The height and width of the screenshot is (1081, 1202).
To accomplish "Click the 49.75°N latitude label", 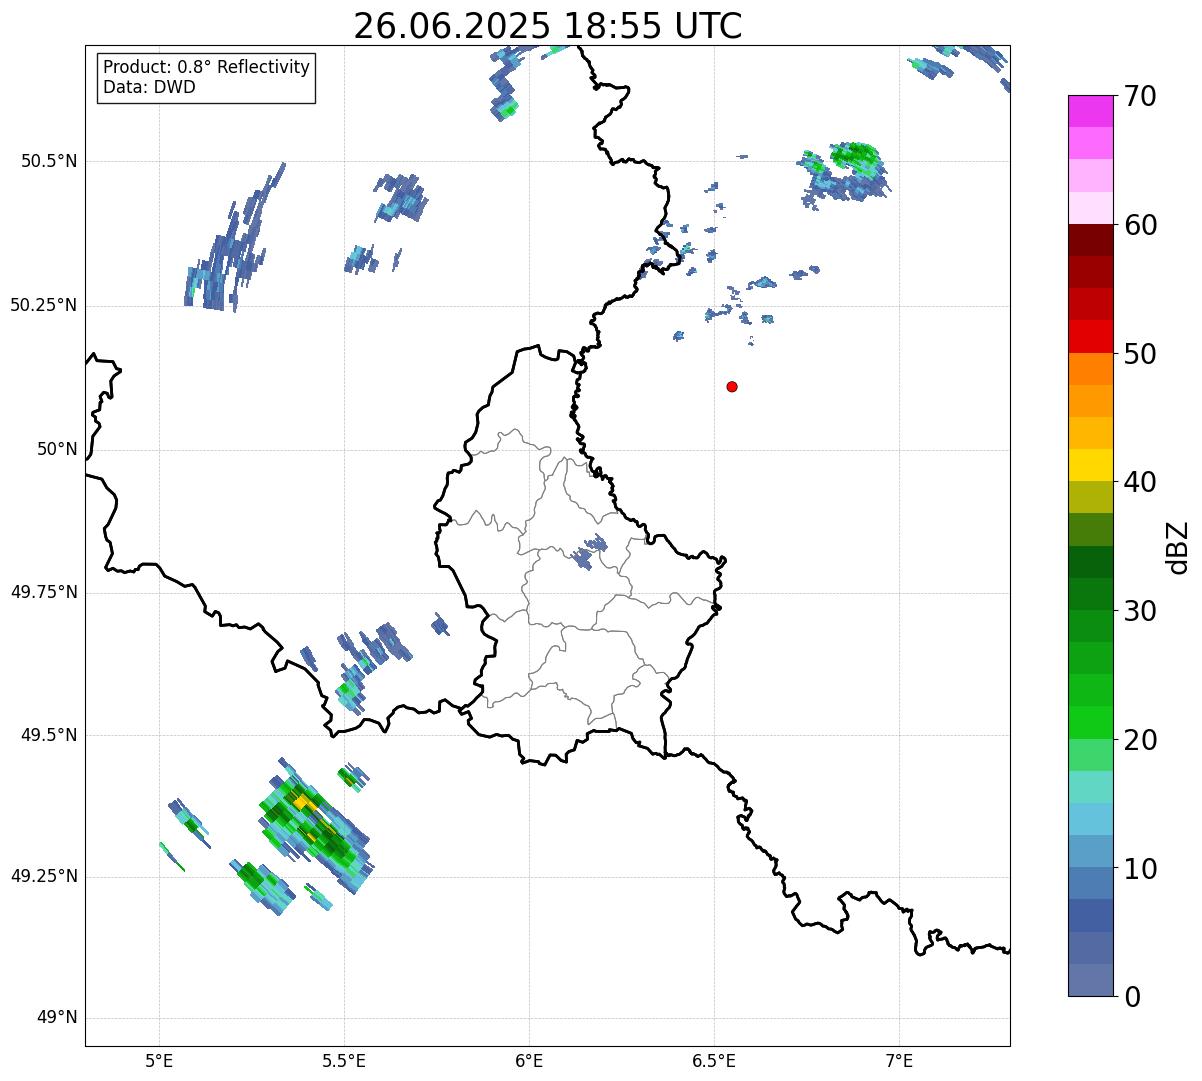I will 44,592.
